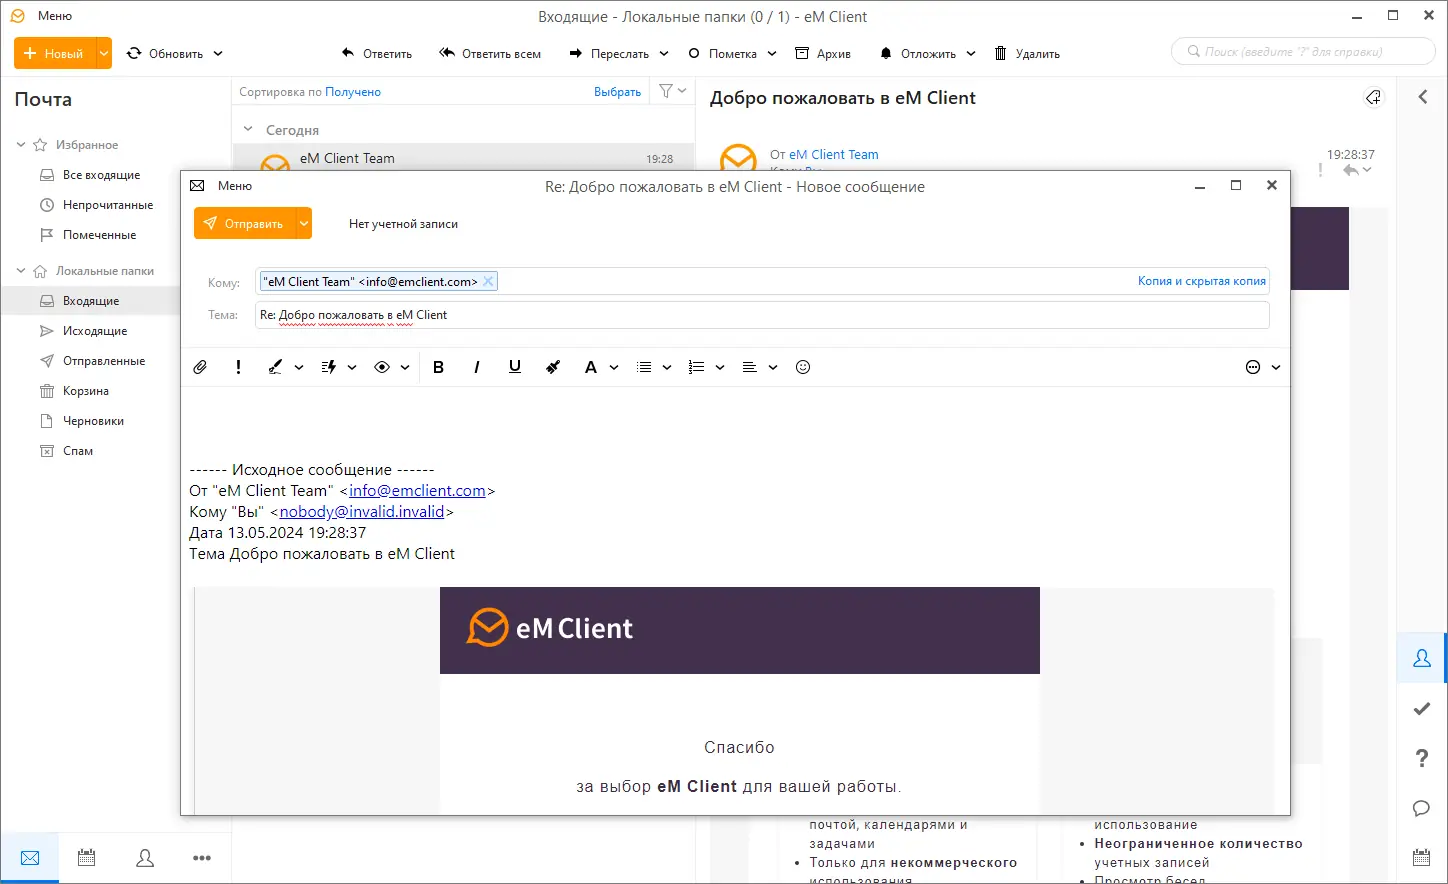Click the text alignment icon
Screen dimensions: 1448x884
(x=750, y=367)
